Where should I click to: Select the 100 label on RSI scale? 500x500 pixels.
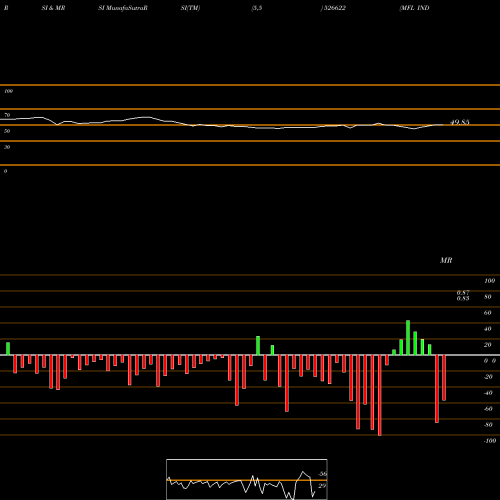coord(8,91)
